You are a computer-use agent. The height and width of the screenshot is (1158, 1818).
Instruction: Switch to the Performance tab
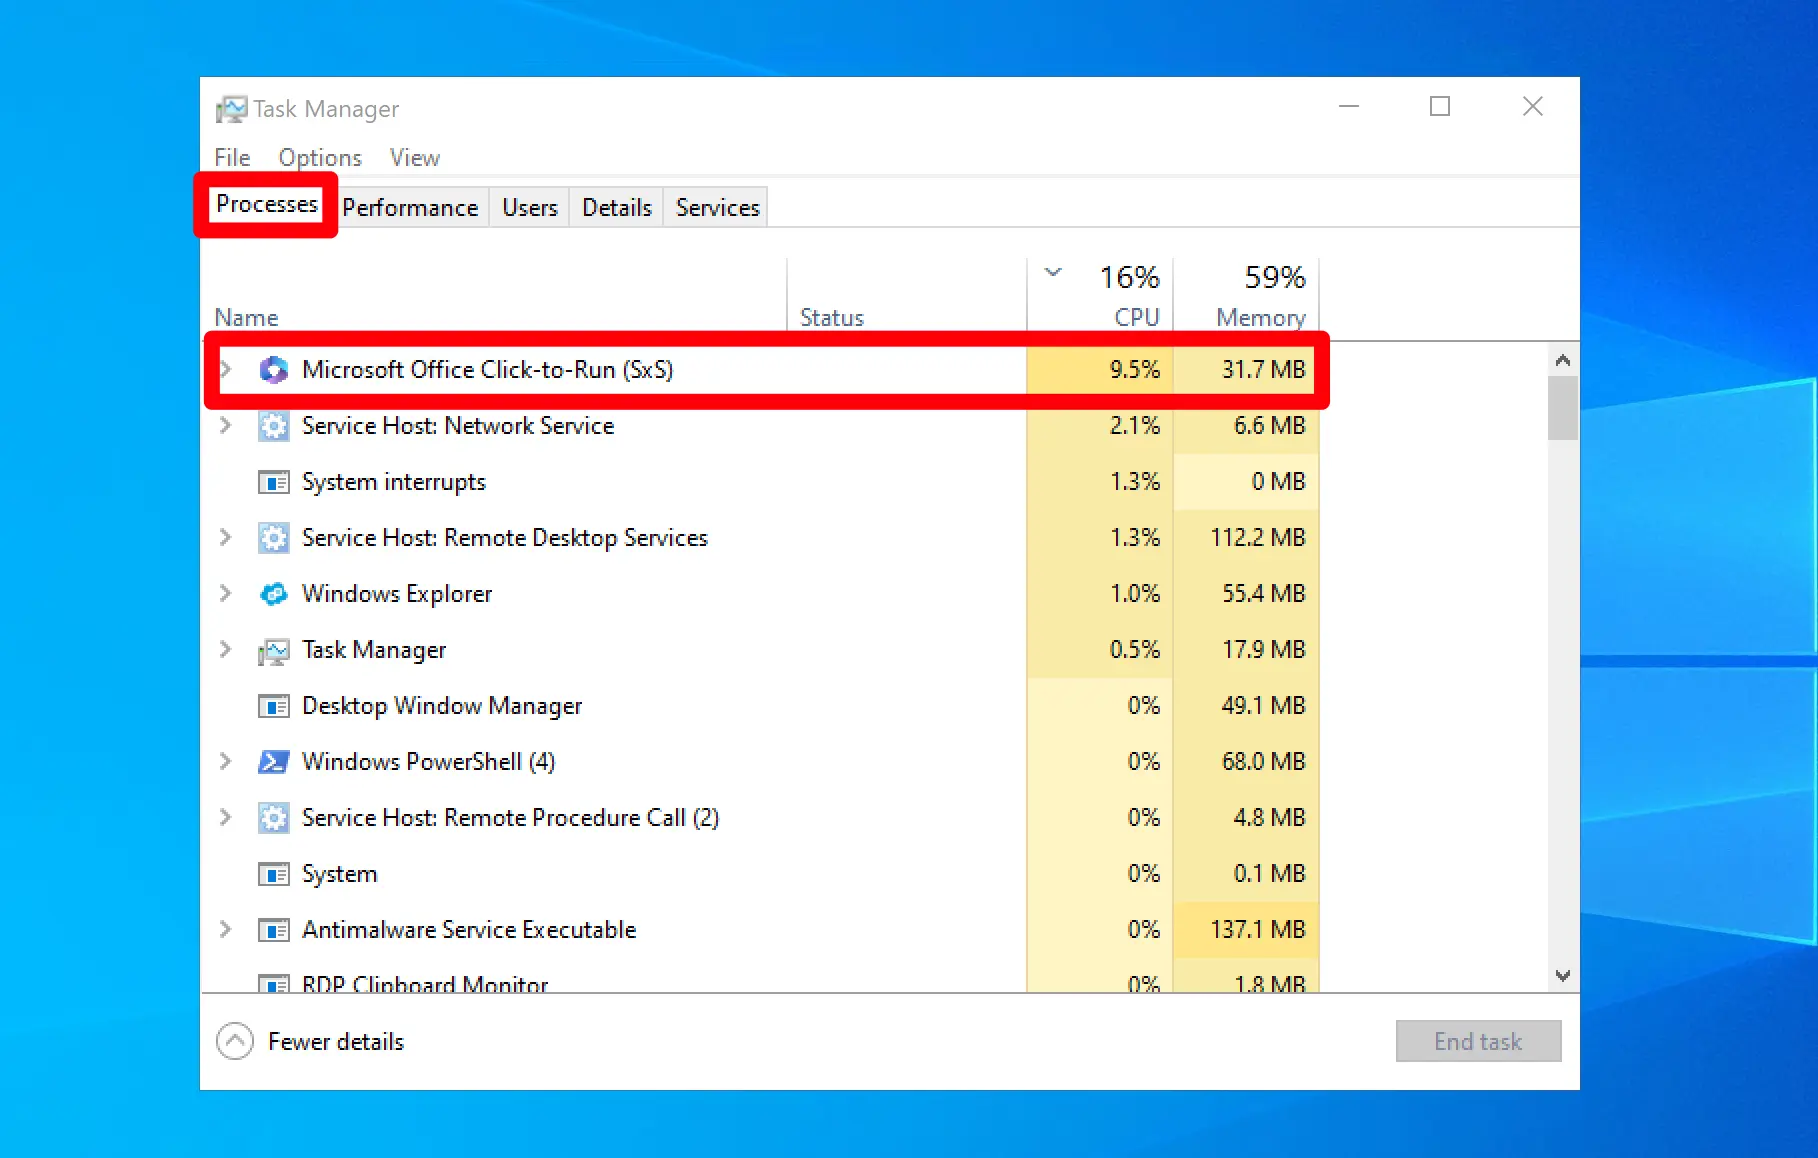pyautogui.click(x=410, y=207)
